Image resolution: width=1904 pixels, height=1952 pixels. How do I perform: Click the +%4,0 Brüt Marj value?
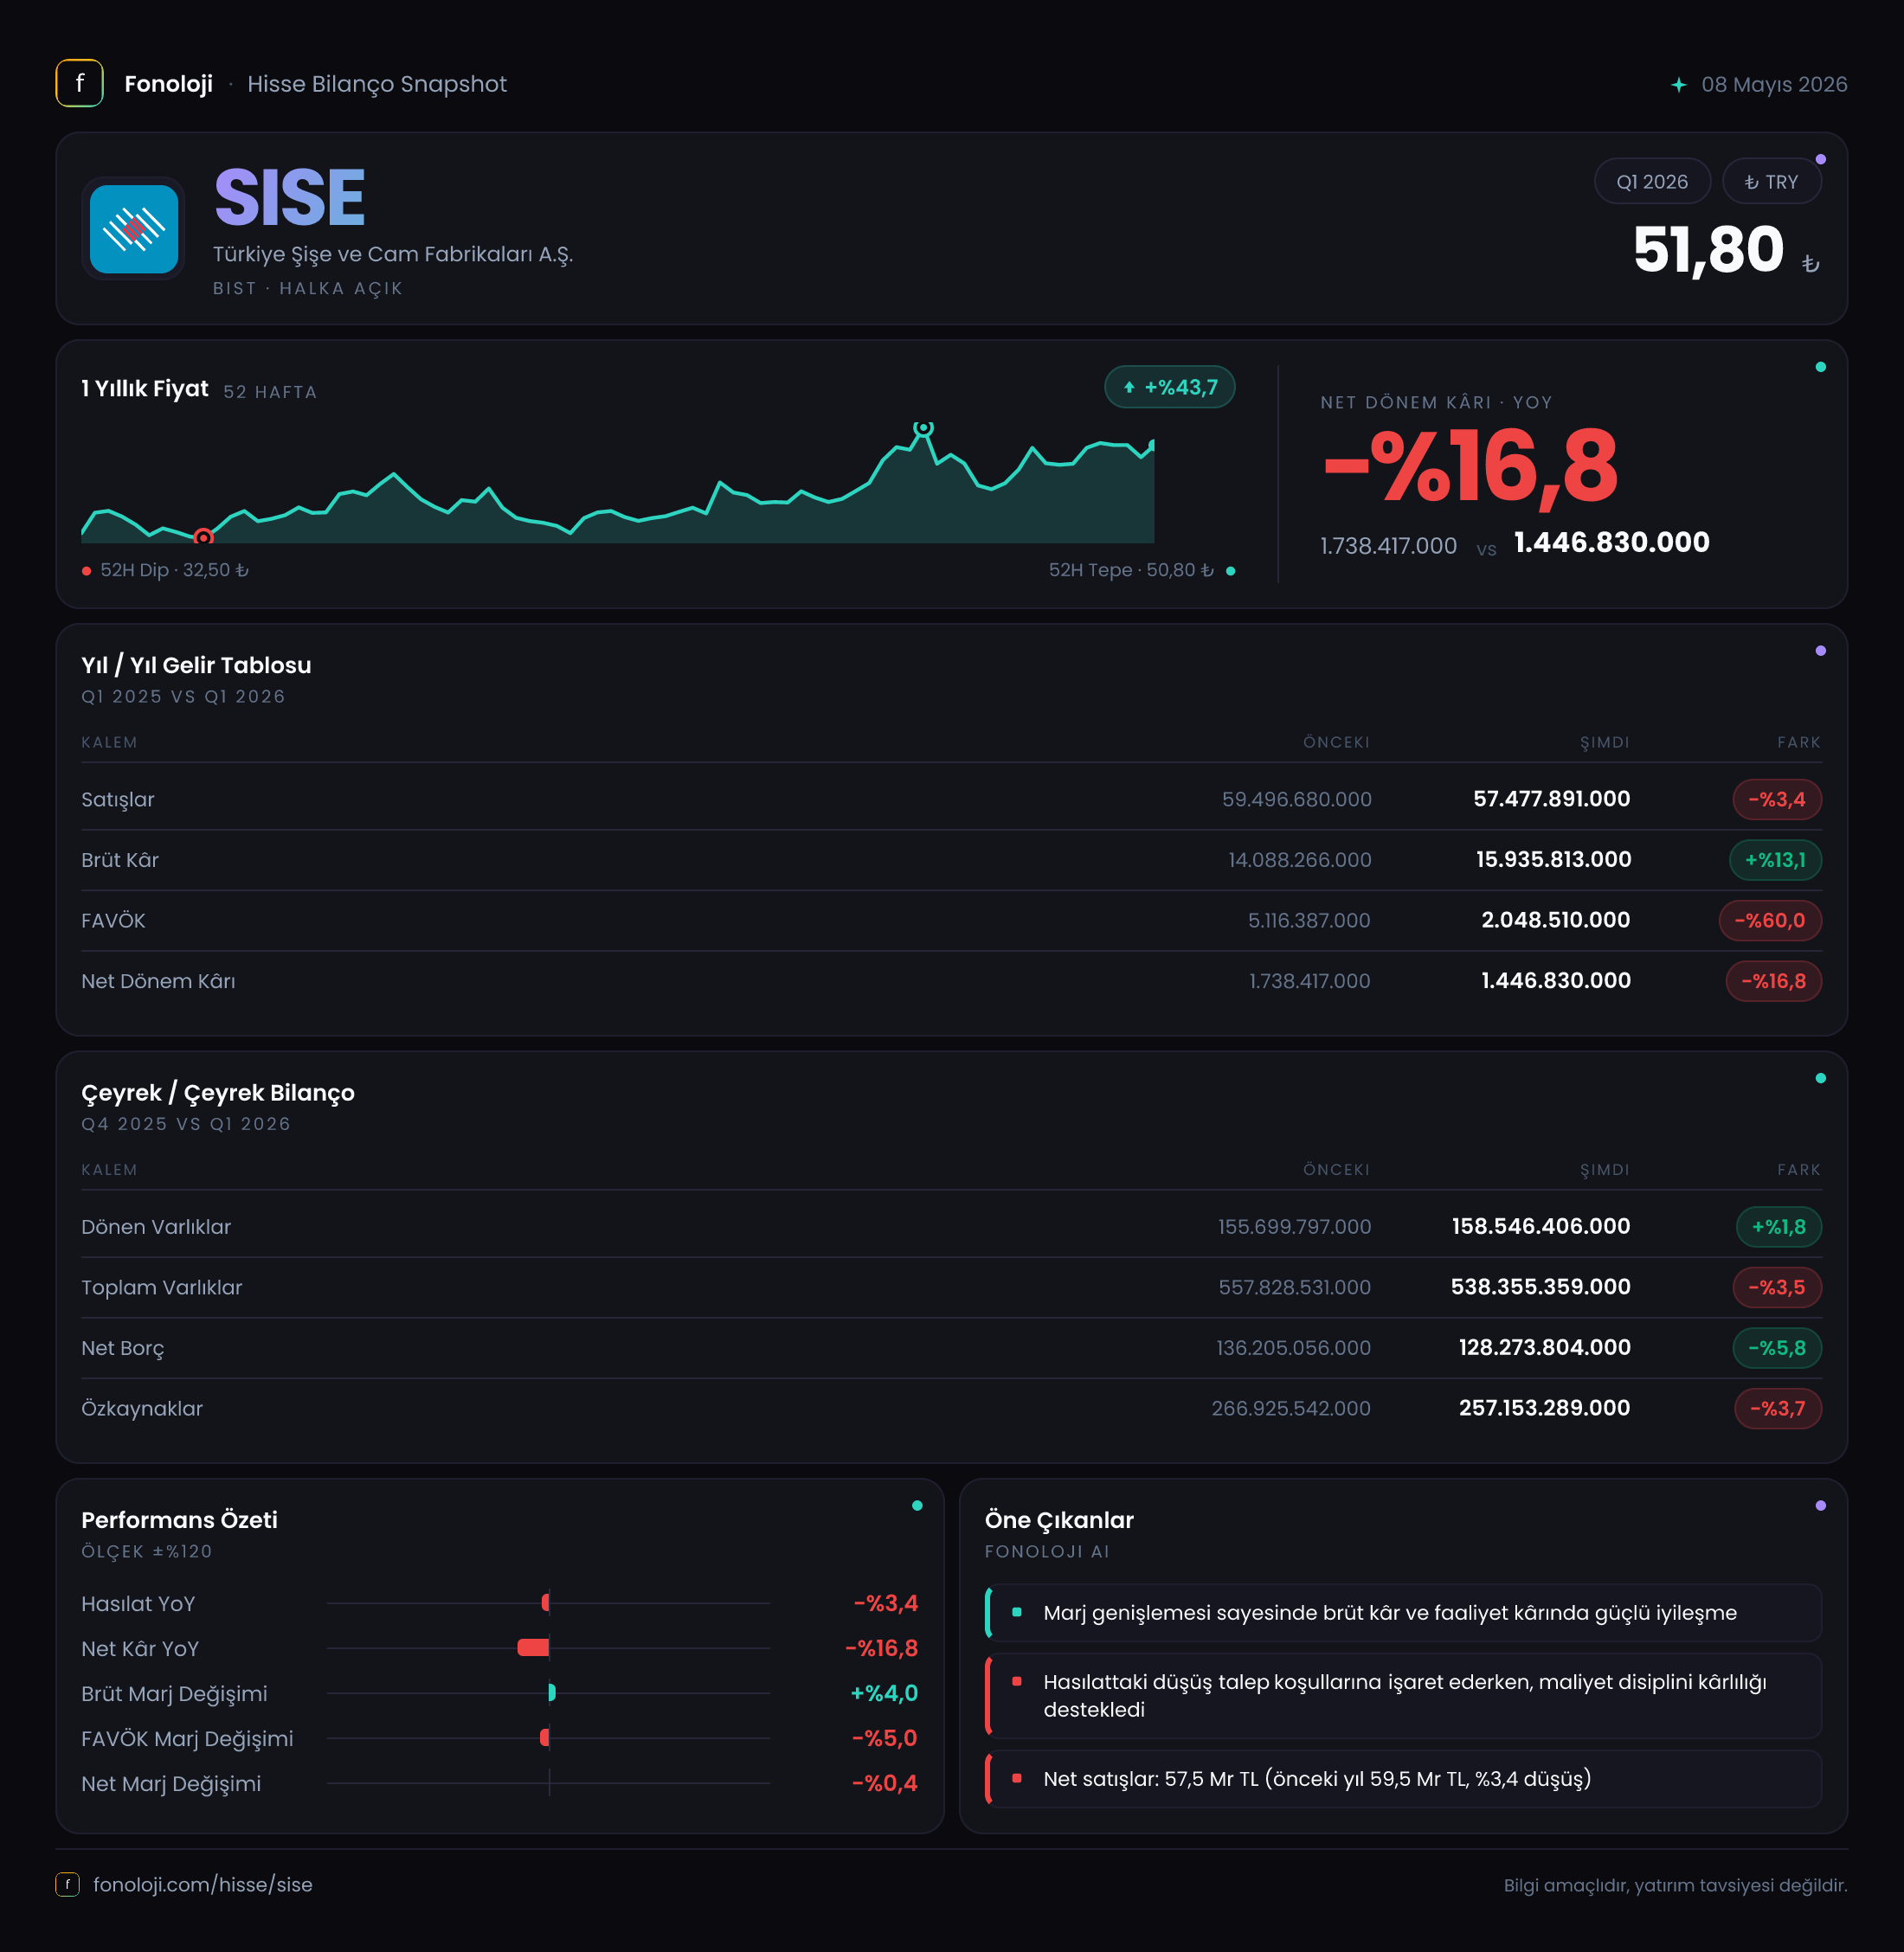[884, 1693]
